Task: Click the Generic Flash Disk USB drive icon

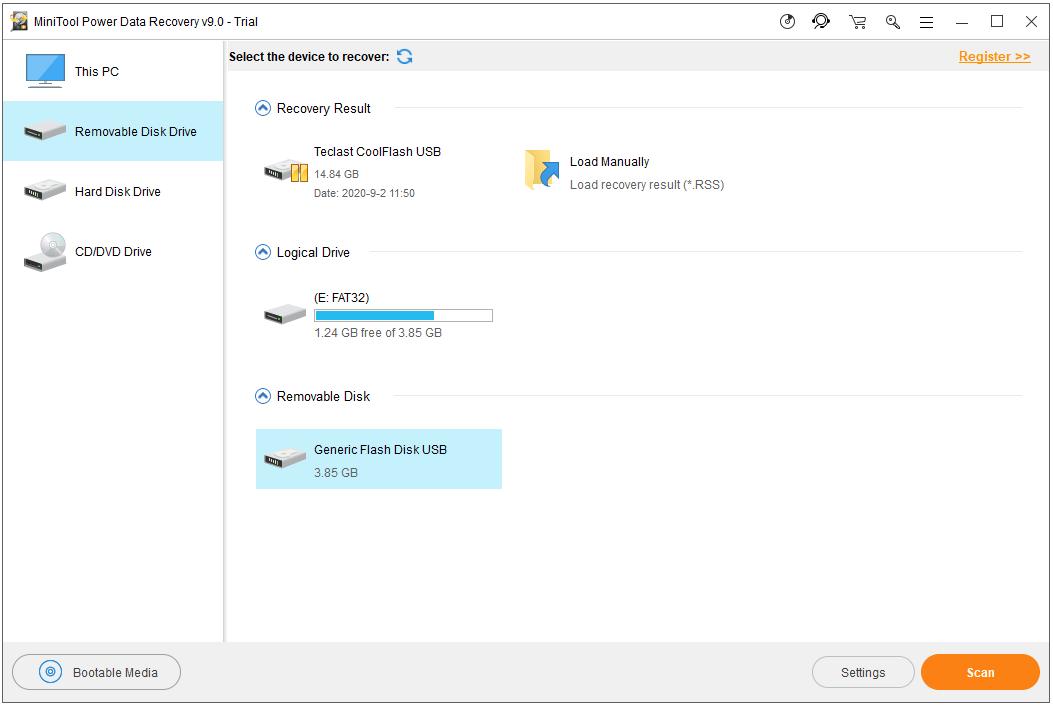Action: pyautogui.click(x=285, y=458)
